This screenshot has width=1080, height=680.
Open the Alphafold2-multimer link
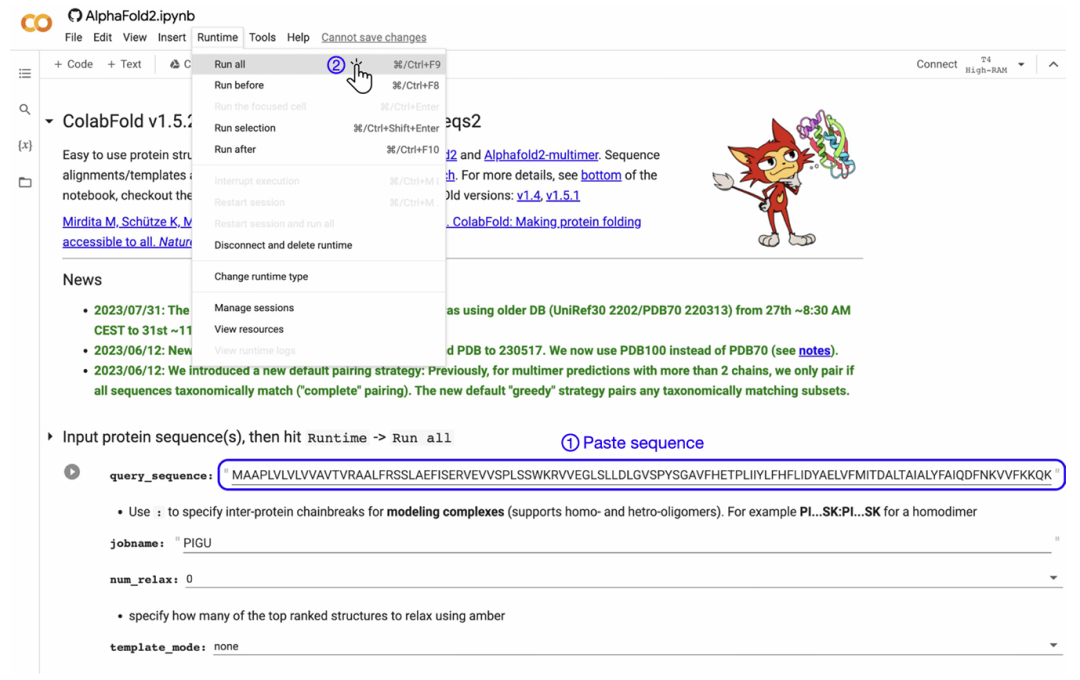pos(541,155)
